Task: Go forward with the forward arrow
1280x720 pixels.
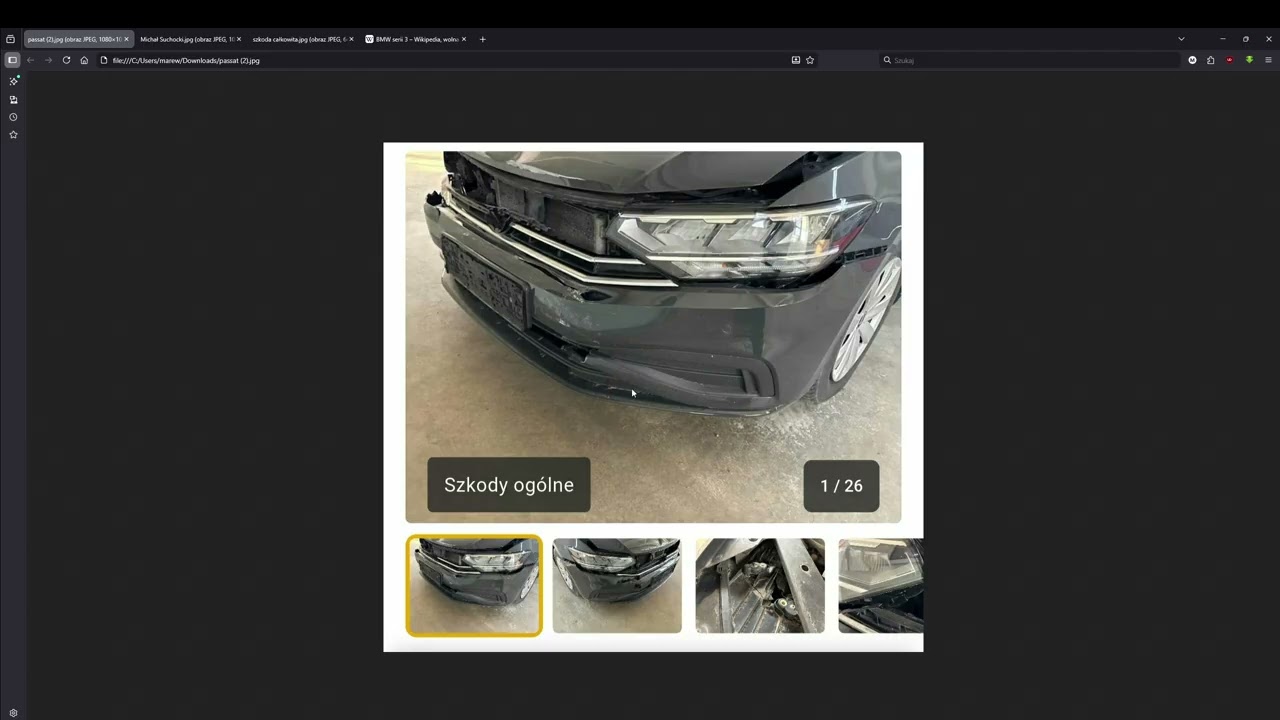Action: point(48,60)
